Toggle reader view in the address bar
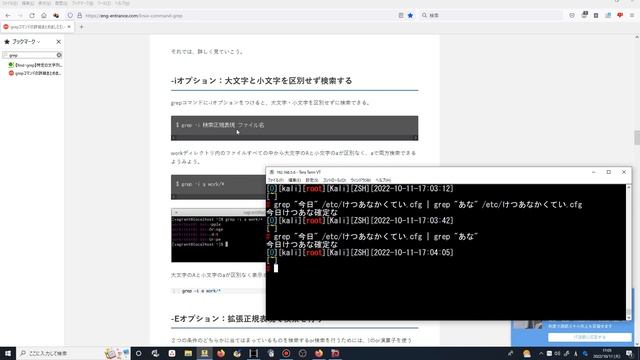This screenshot has height=360, width=640. pyautogui.click(x=401, y=16)
